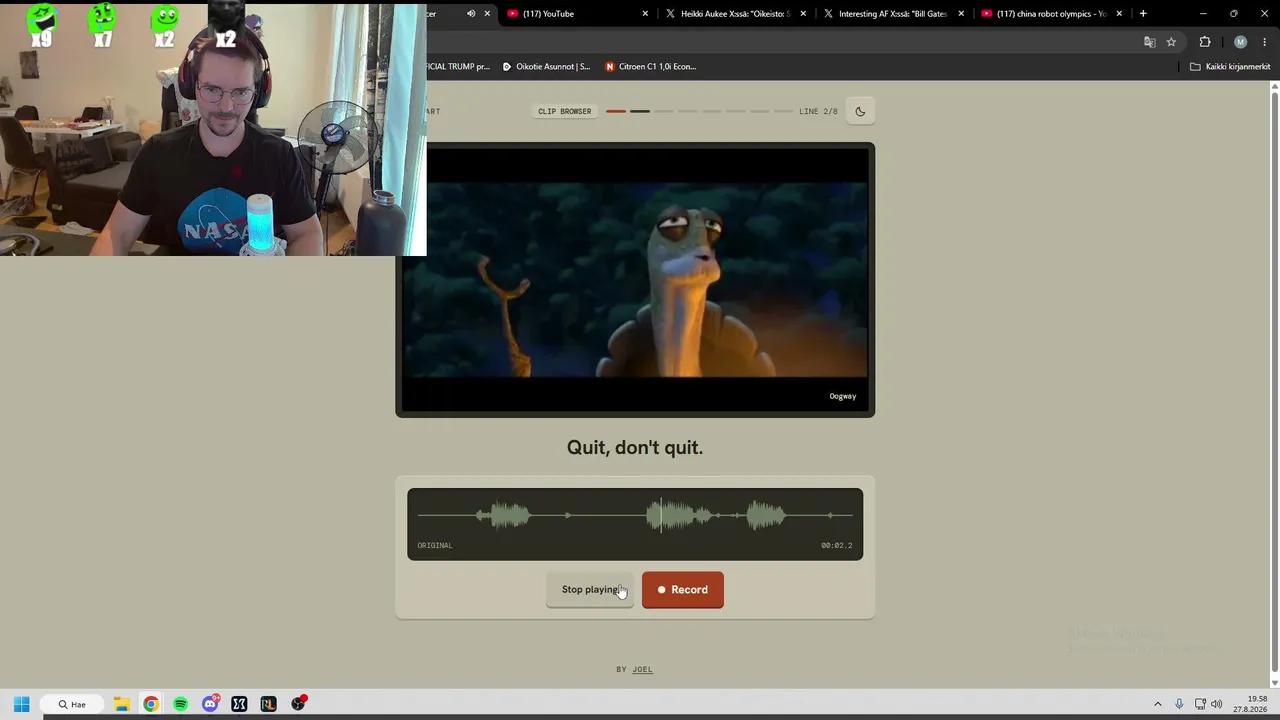Bookmark this page with the star icon
The height and width of the screenshot is (720, 1280).
pos(1171,42)
